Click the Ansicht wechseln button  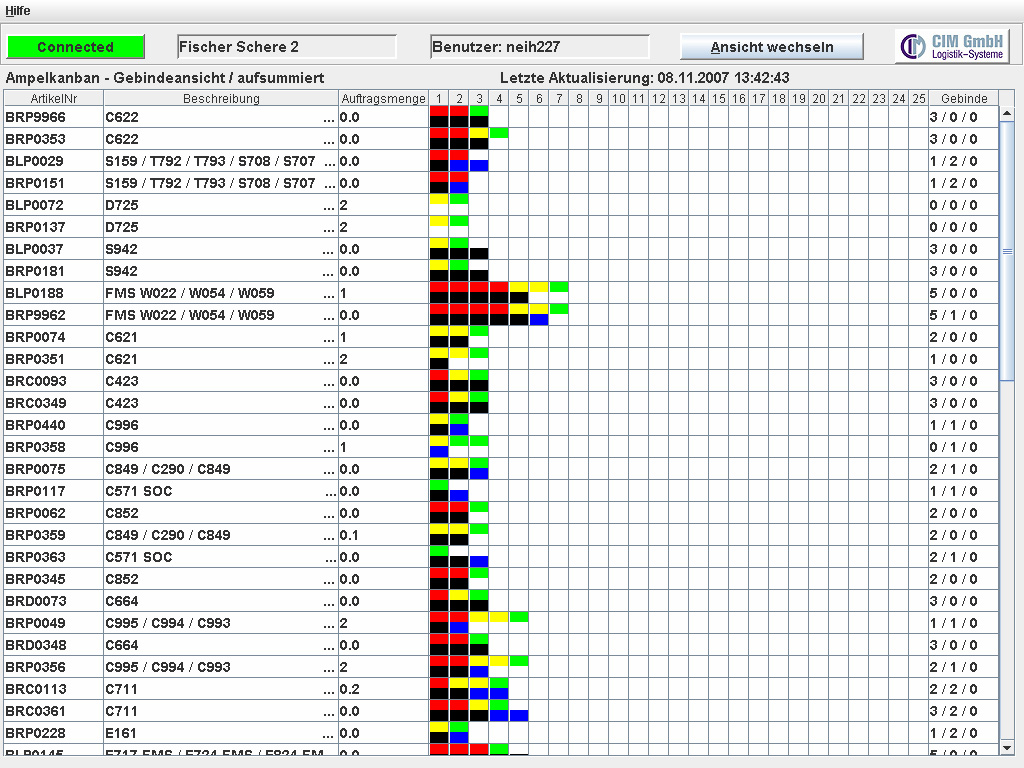coord(771,47)
